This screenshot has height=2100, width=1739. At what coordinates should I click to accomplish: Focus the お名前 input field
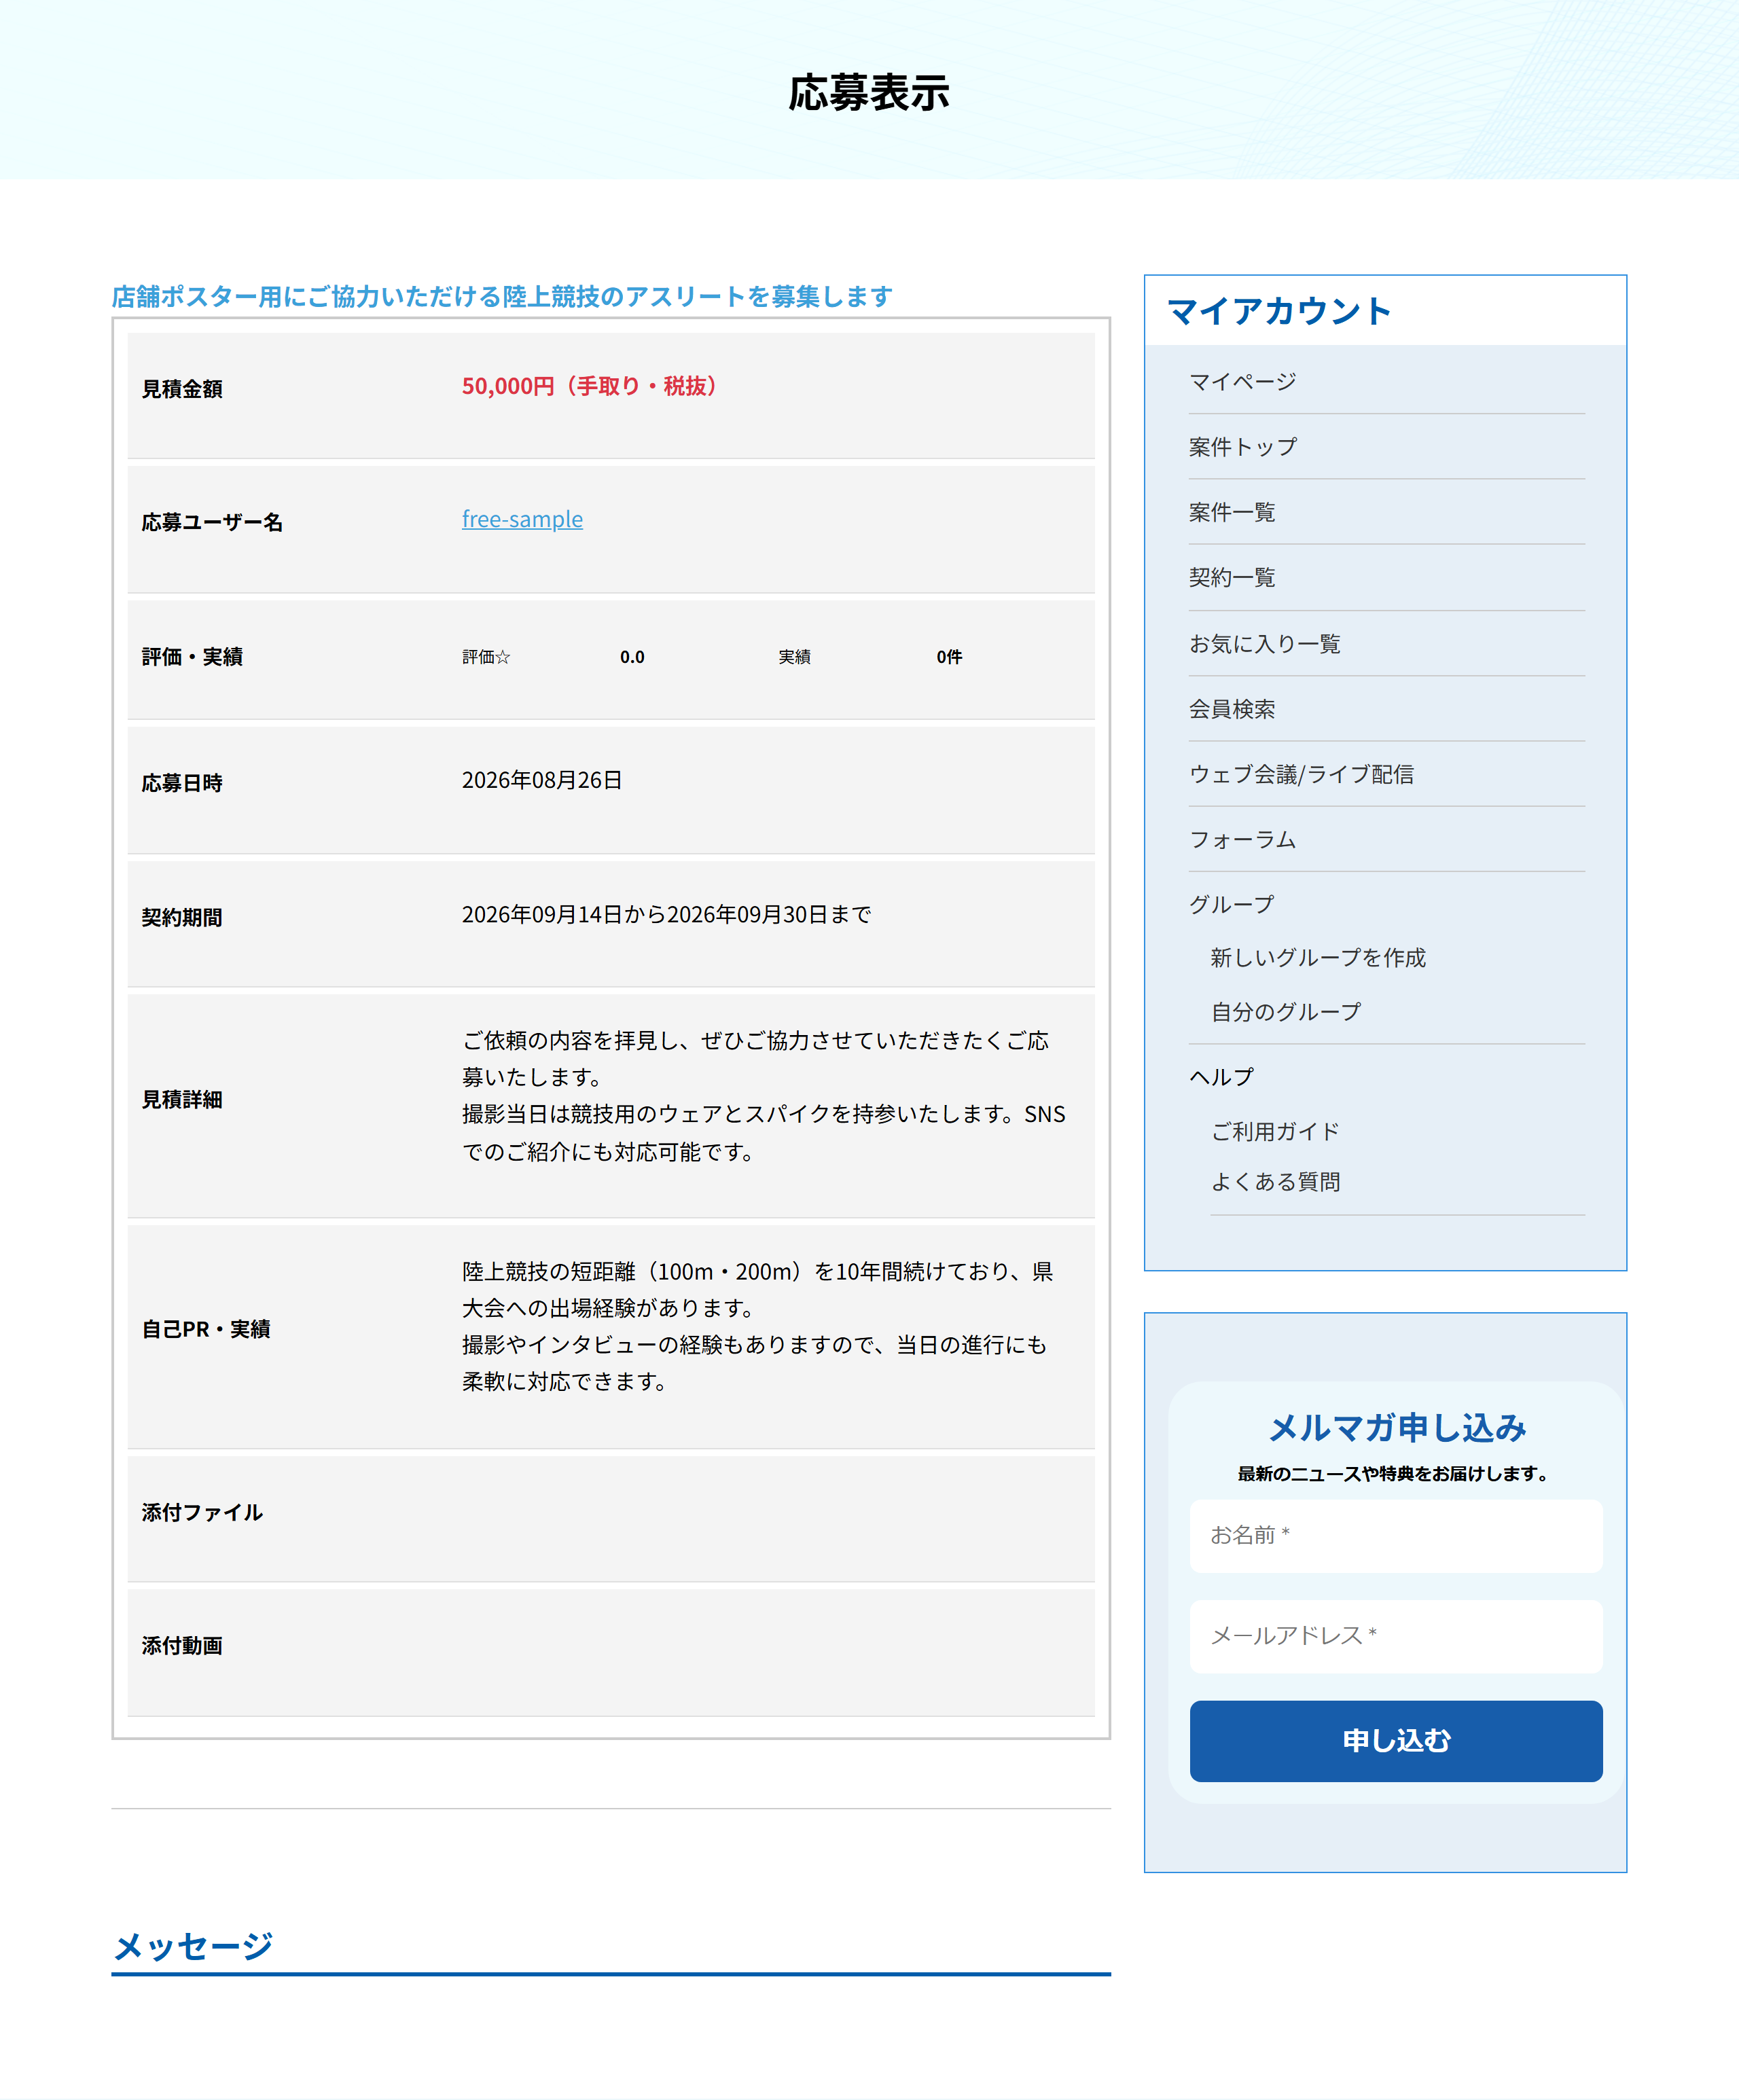click(1395, 1535)
